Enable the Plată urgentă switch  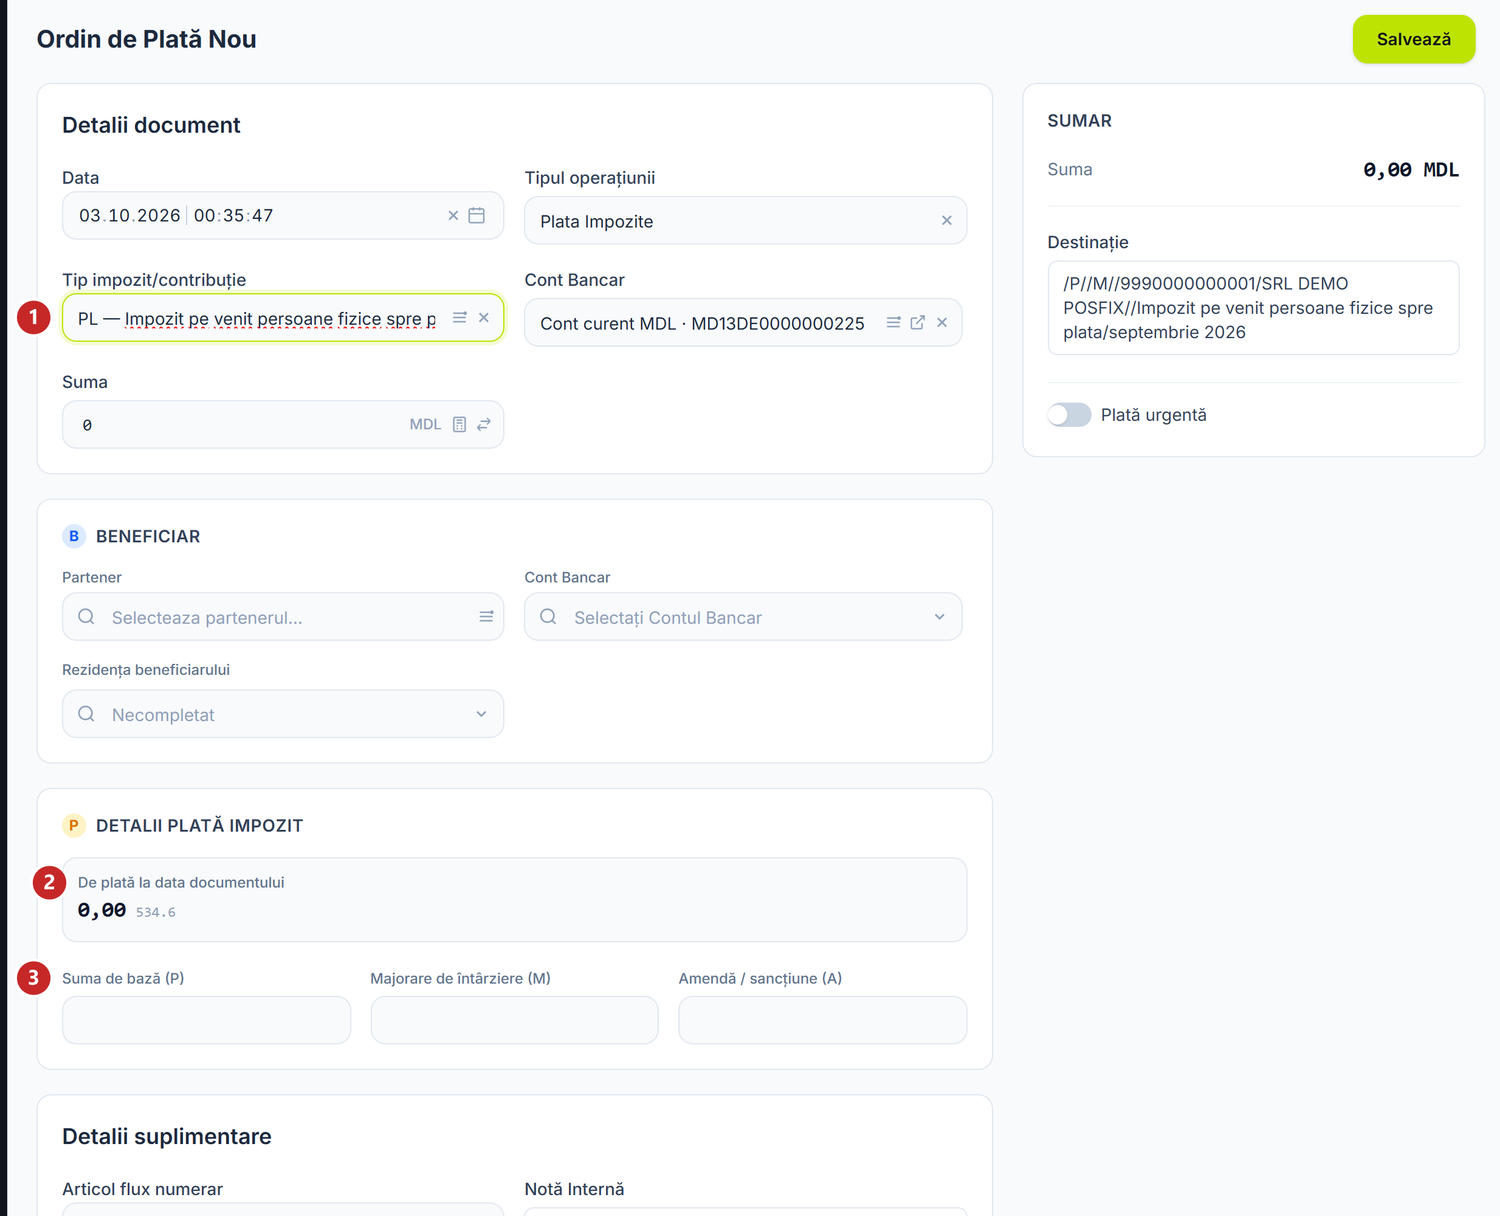[1069, 414]
